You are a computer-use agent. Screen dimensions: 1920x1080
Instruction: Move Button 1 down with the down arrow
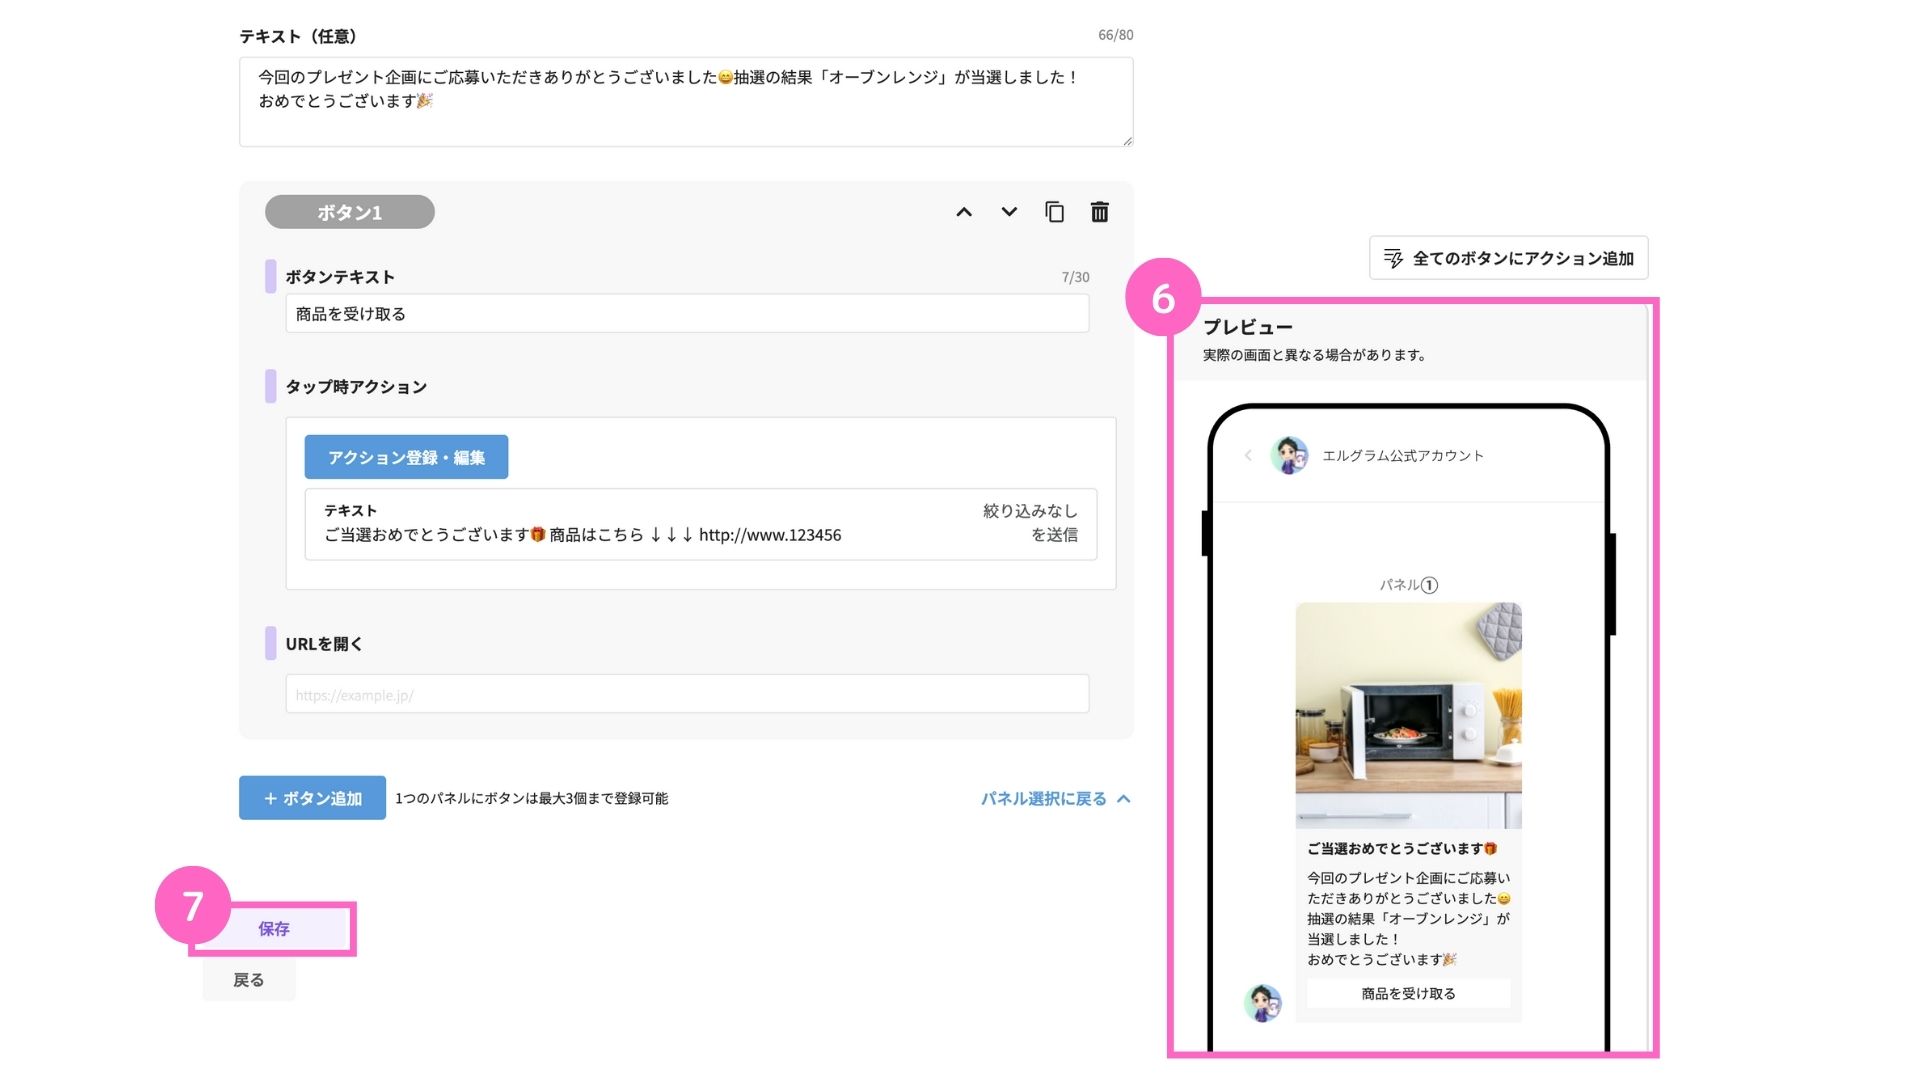pos(1009,212)
